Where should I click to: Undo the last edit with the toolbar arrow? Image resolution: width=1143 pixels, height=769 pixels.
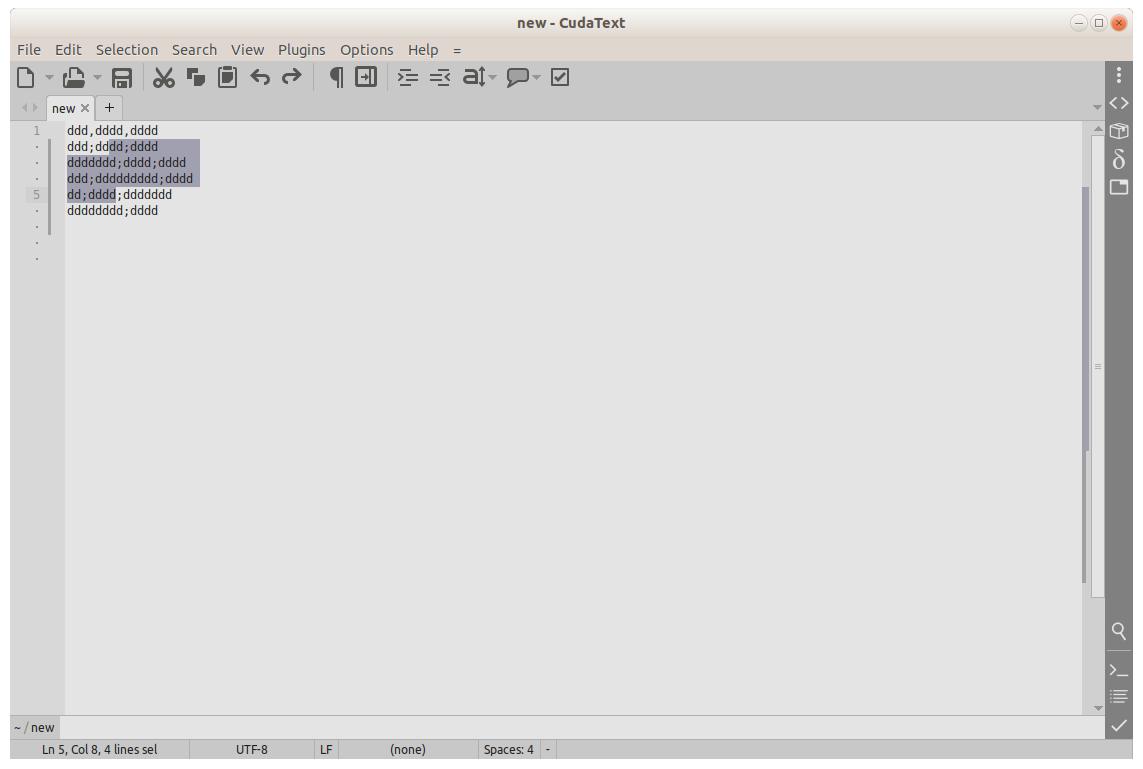(260, 78)
